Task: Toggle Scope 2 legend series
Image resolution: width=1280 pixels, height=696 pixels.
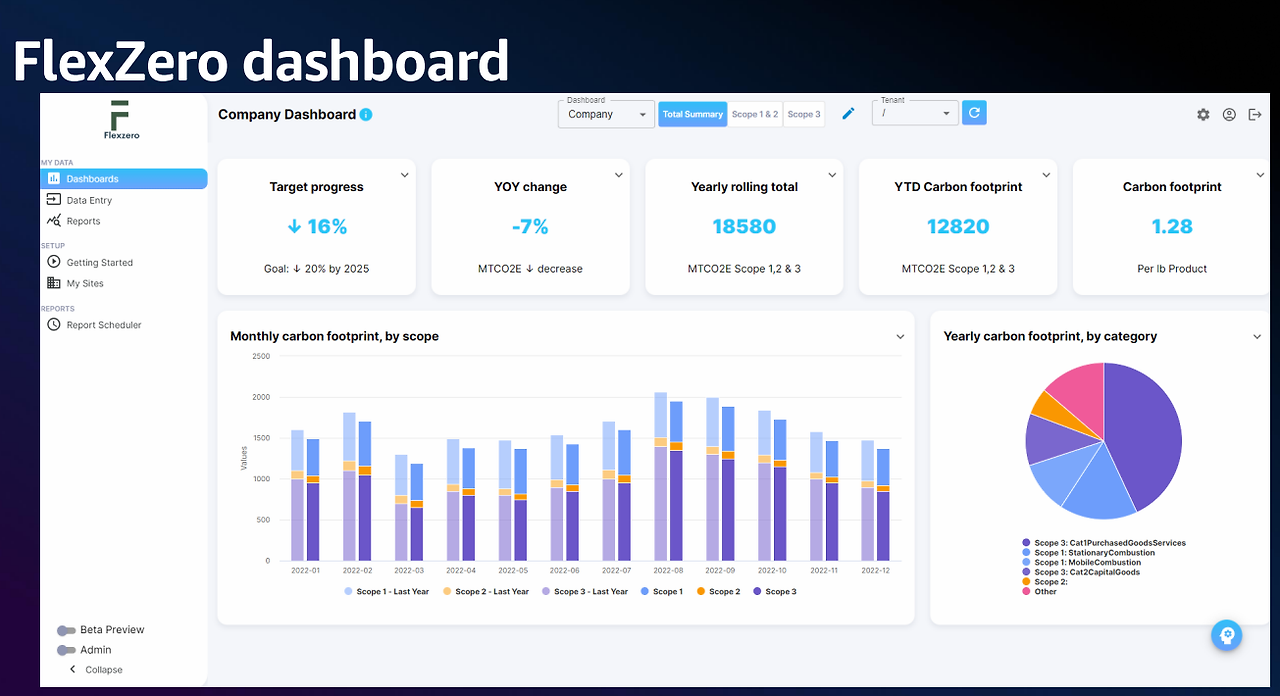Action: click(718, 592)
